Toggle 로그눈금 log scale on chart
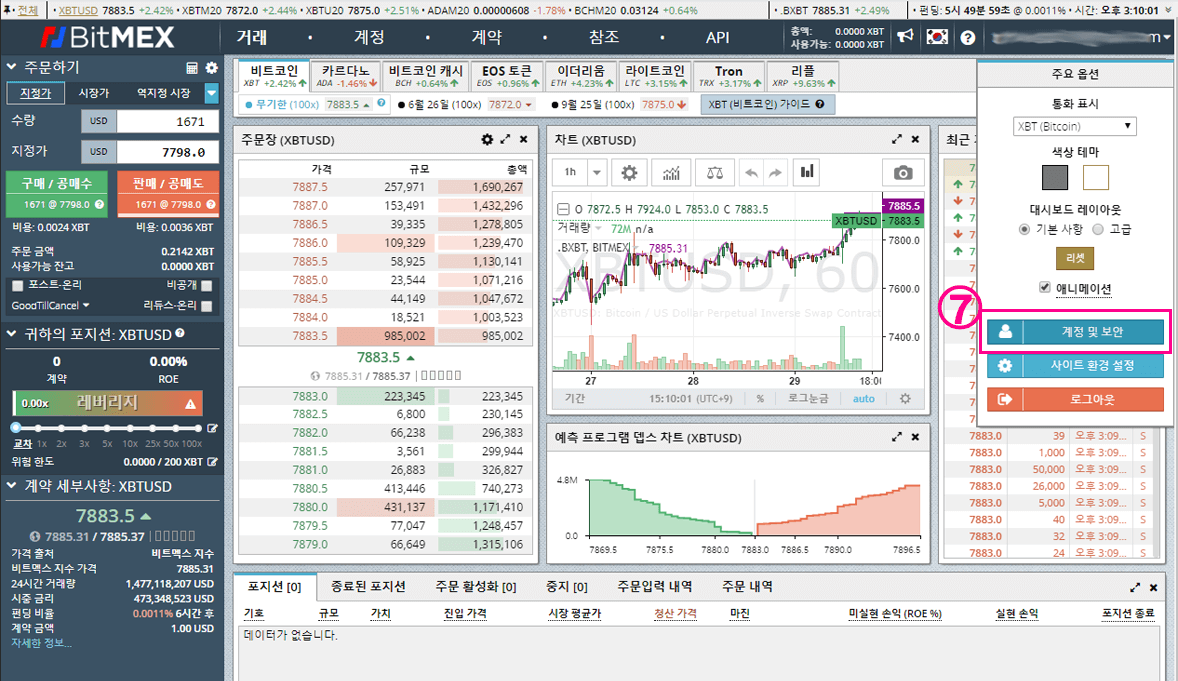The width and height of the screenshot is (1178, 681). point(808,398)
